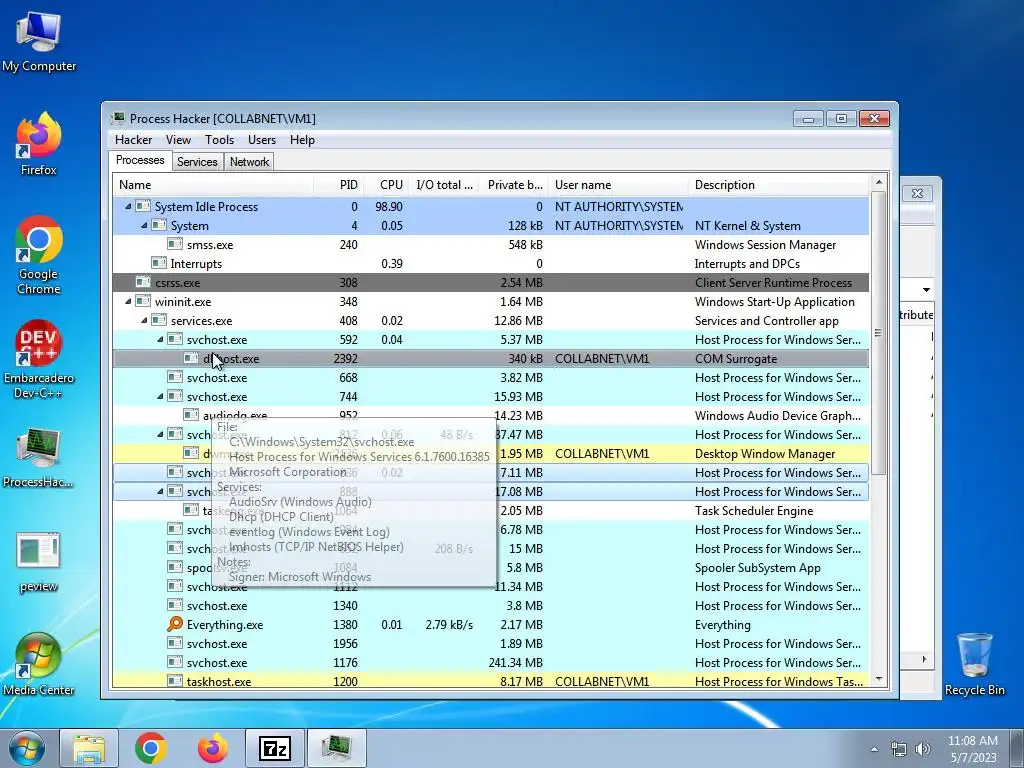The image size is (1024, 768).
Task: Select the smss.exe row
Action: pyautogui.click(x=491, y=244)
